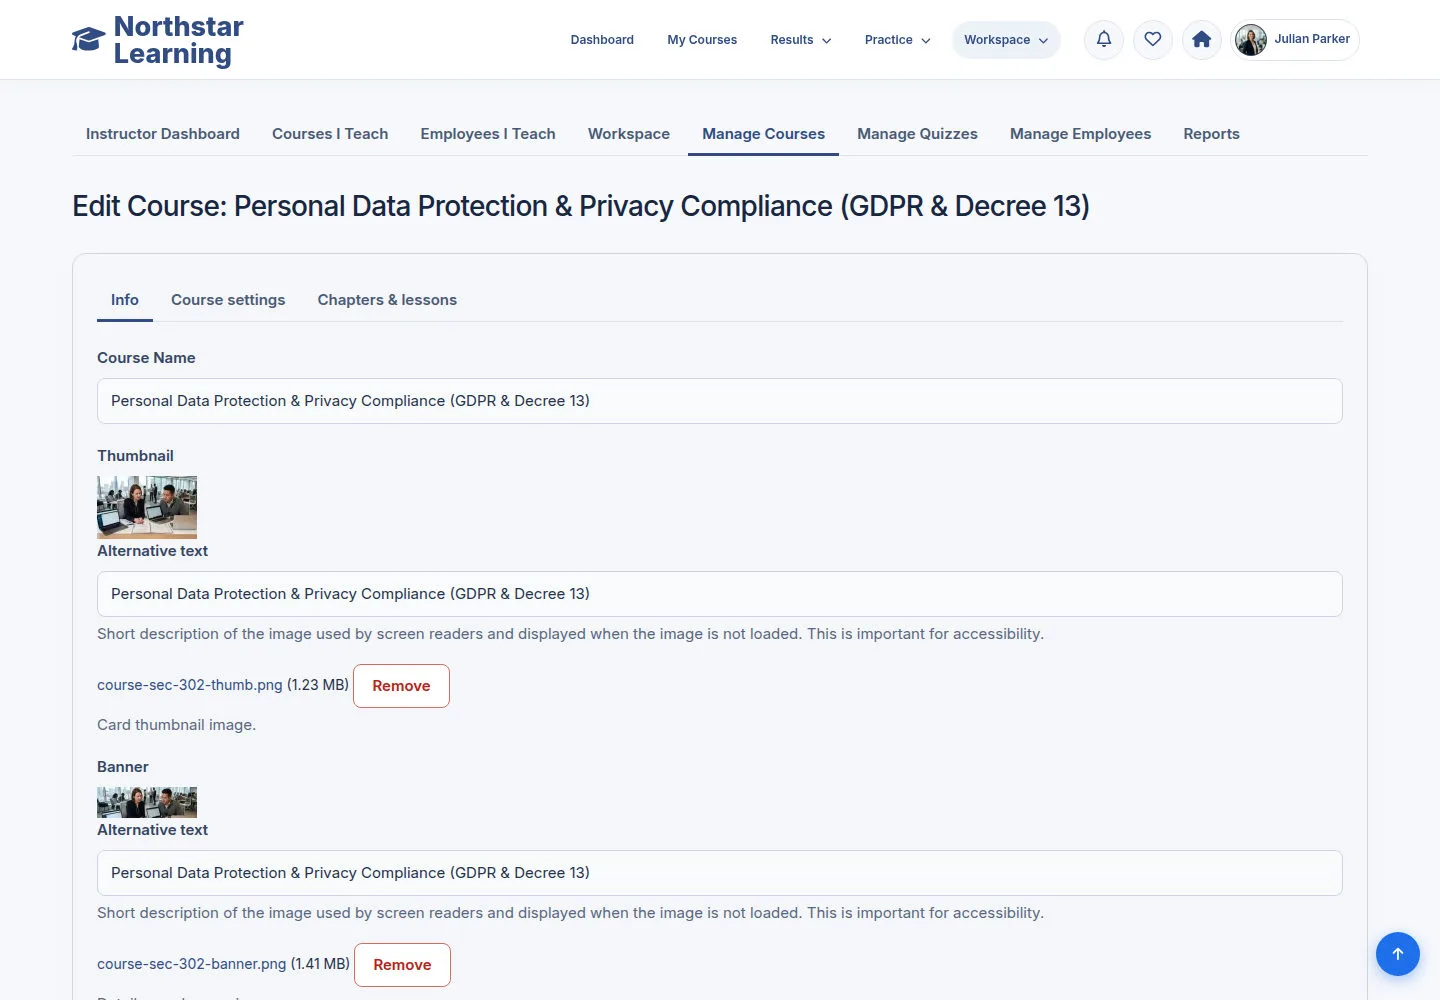The width and height of the screenshot is (1440, 1000).
Task: Click the Course Name input field
Action: point(720,401)
